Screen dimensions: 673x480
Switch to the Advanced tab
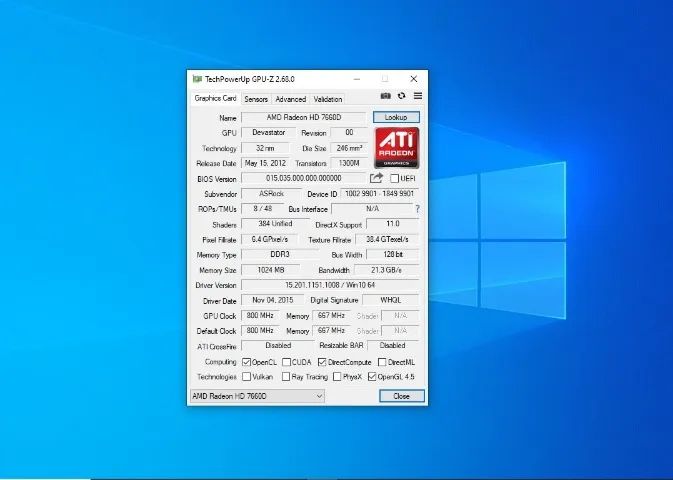pyautogui.click(x=291, y=99)
